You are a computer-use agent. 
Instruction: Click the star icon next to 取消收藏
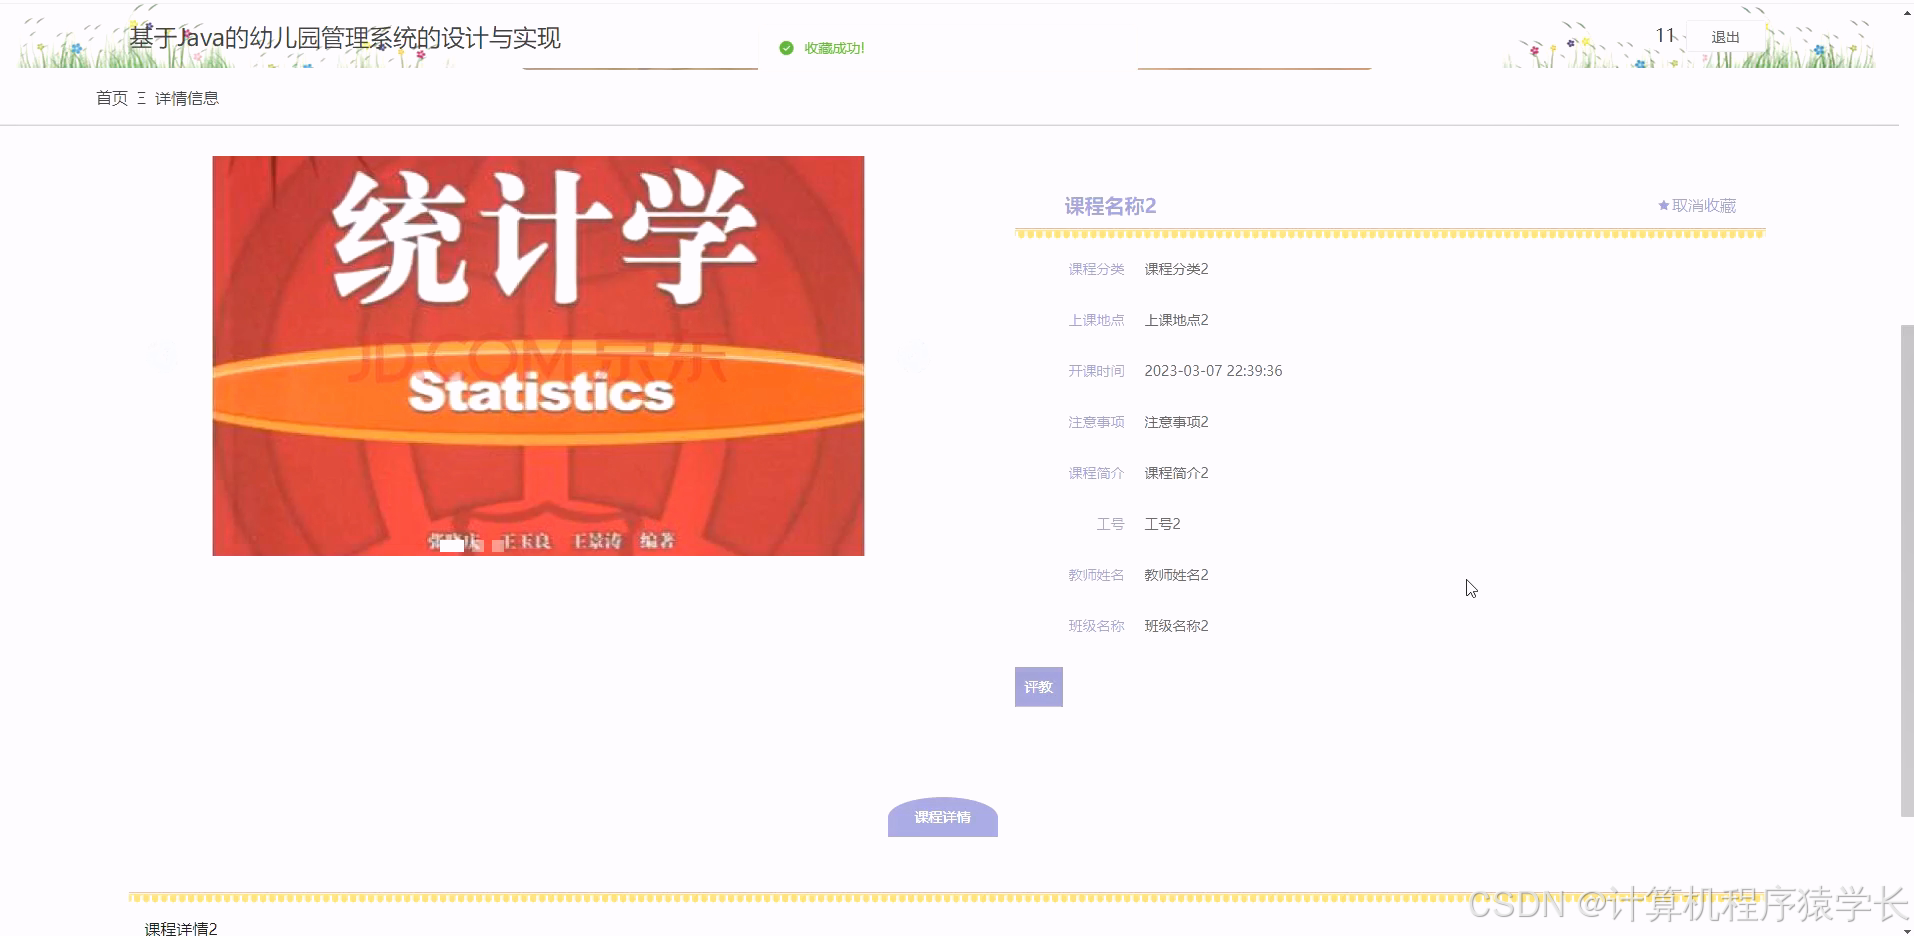[x=1661, y=205]
